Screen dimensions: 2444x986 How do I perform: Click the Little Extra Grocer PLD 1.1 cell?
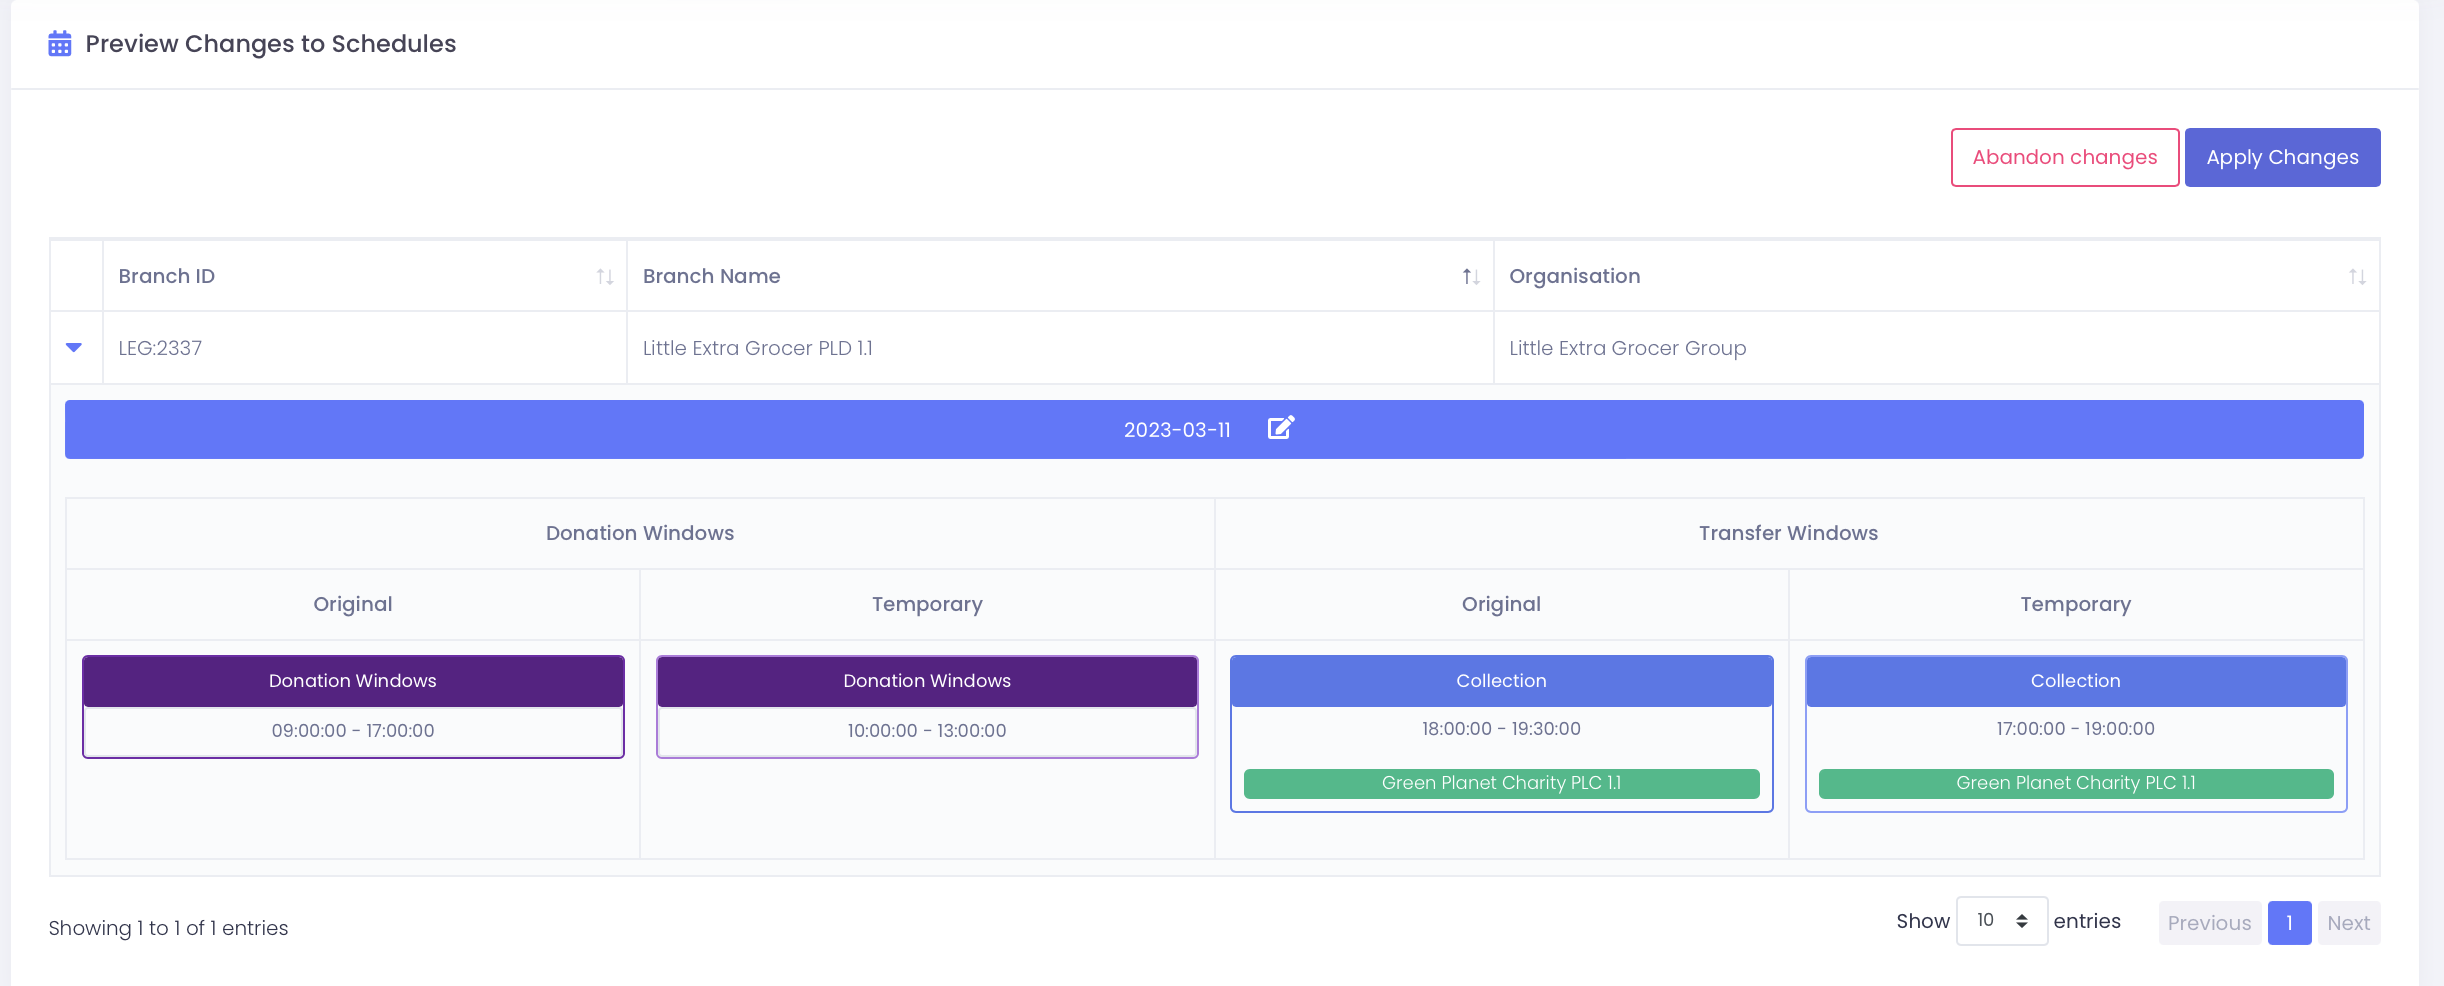click(758, 348)
